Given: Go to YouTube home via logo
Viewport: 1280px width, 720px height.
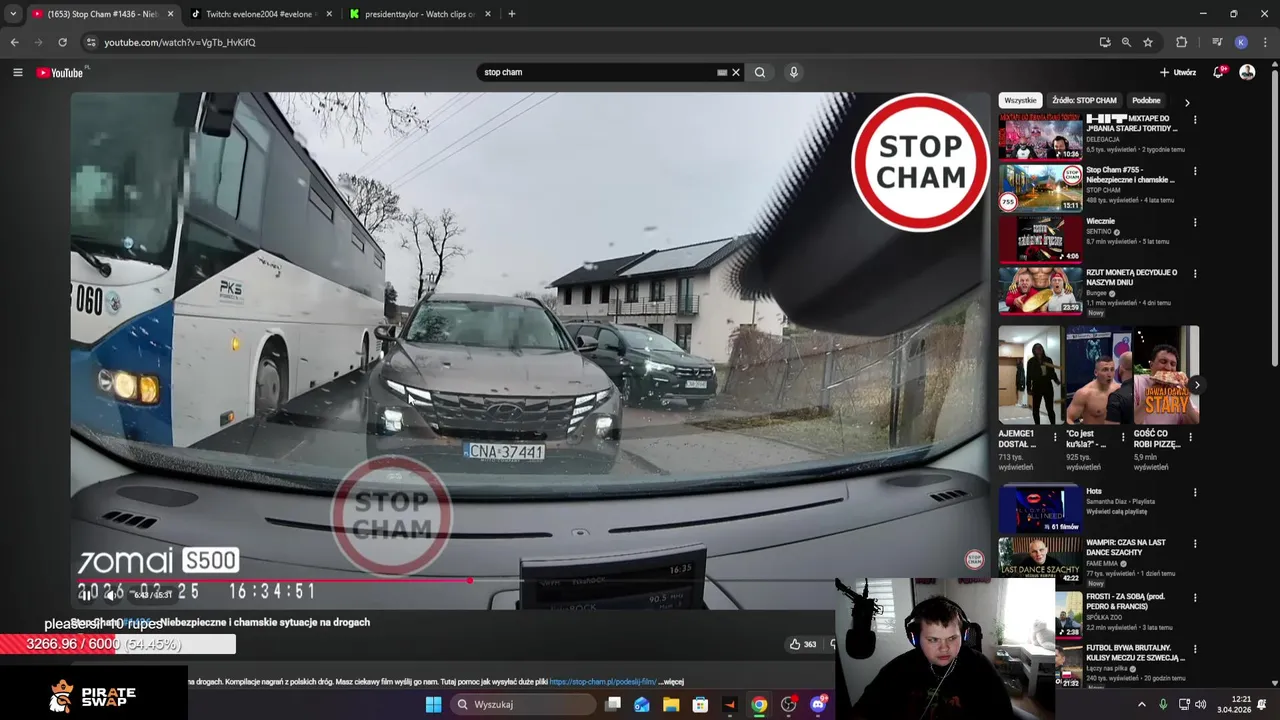Looking at the screenshot, I should [60, 72].
